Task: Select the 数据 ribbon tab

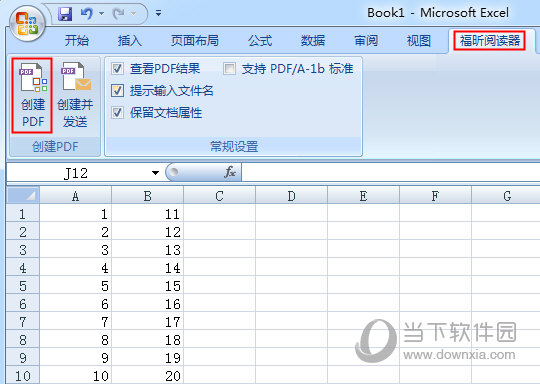Action: (x=313, y=41)
